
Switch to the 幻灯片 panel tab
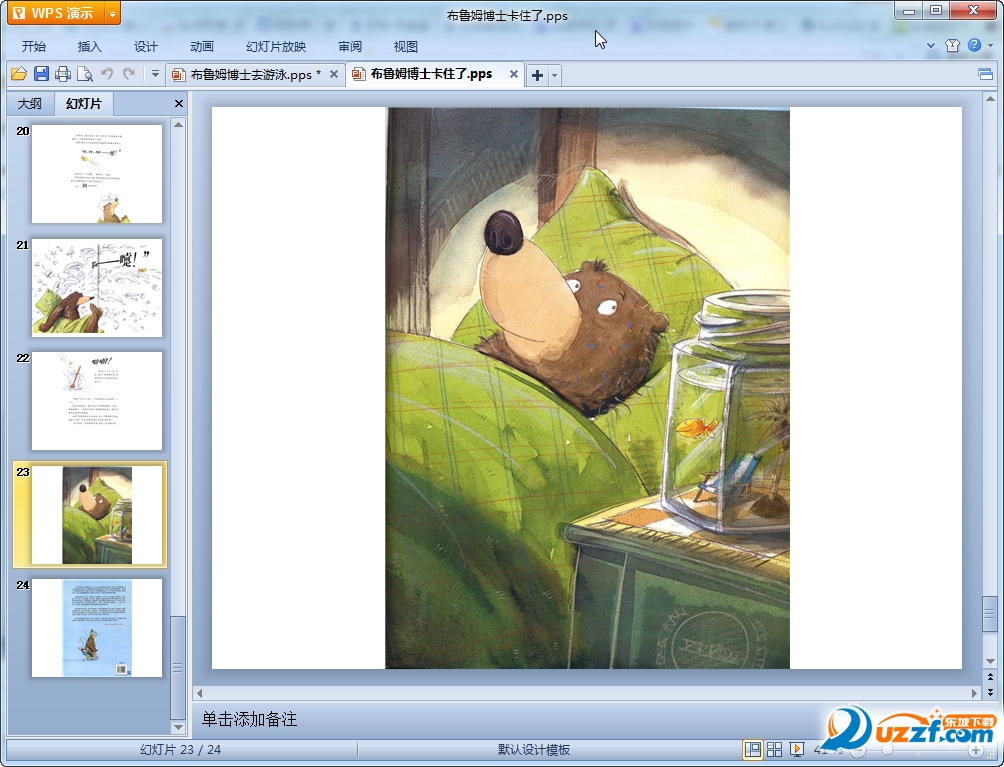84,104
